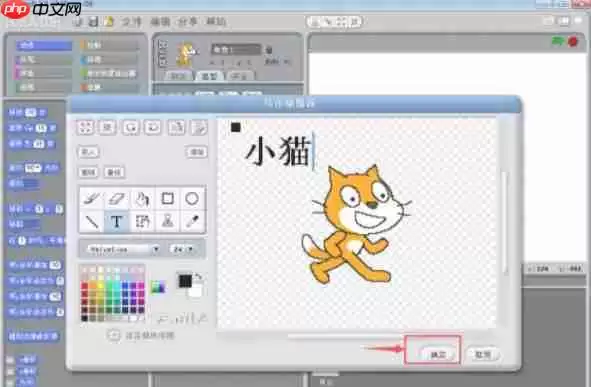
Task: Select the 控制 blocks category
Action: pos(109,45)
